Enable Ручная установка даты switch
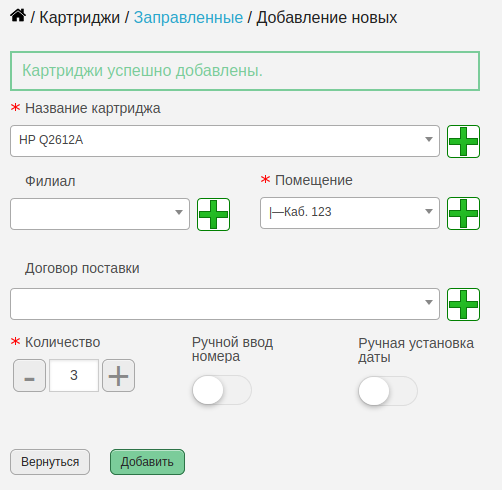The width and height of the screenshot is (502, 490). [x=388, y=391]
